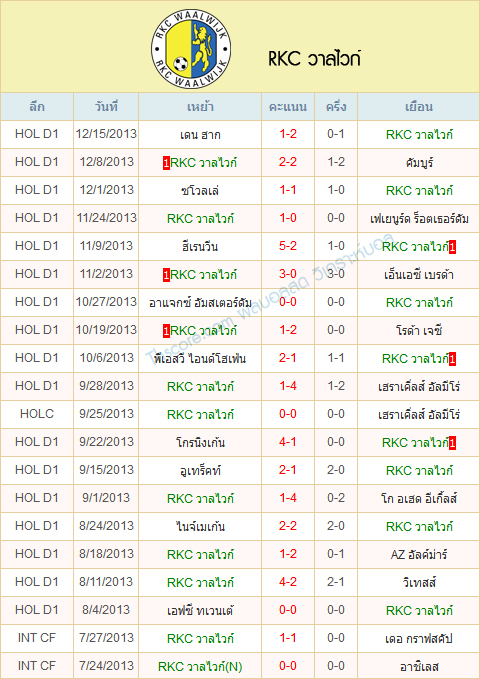The height and width of the screenshot is (679, 480).
Task: Click the เยือน column header
Action: point(419,107)
